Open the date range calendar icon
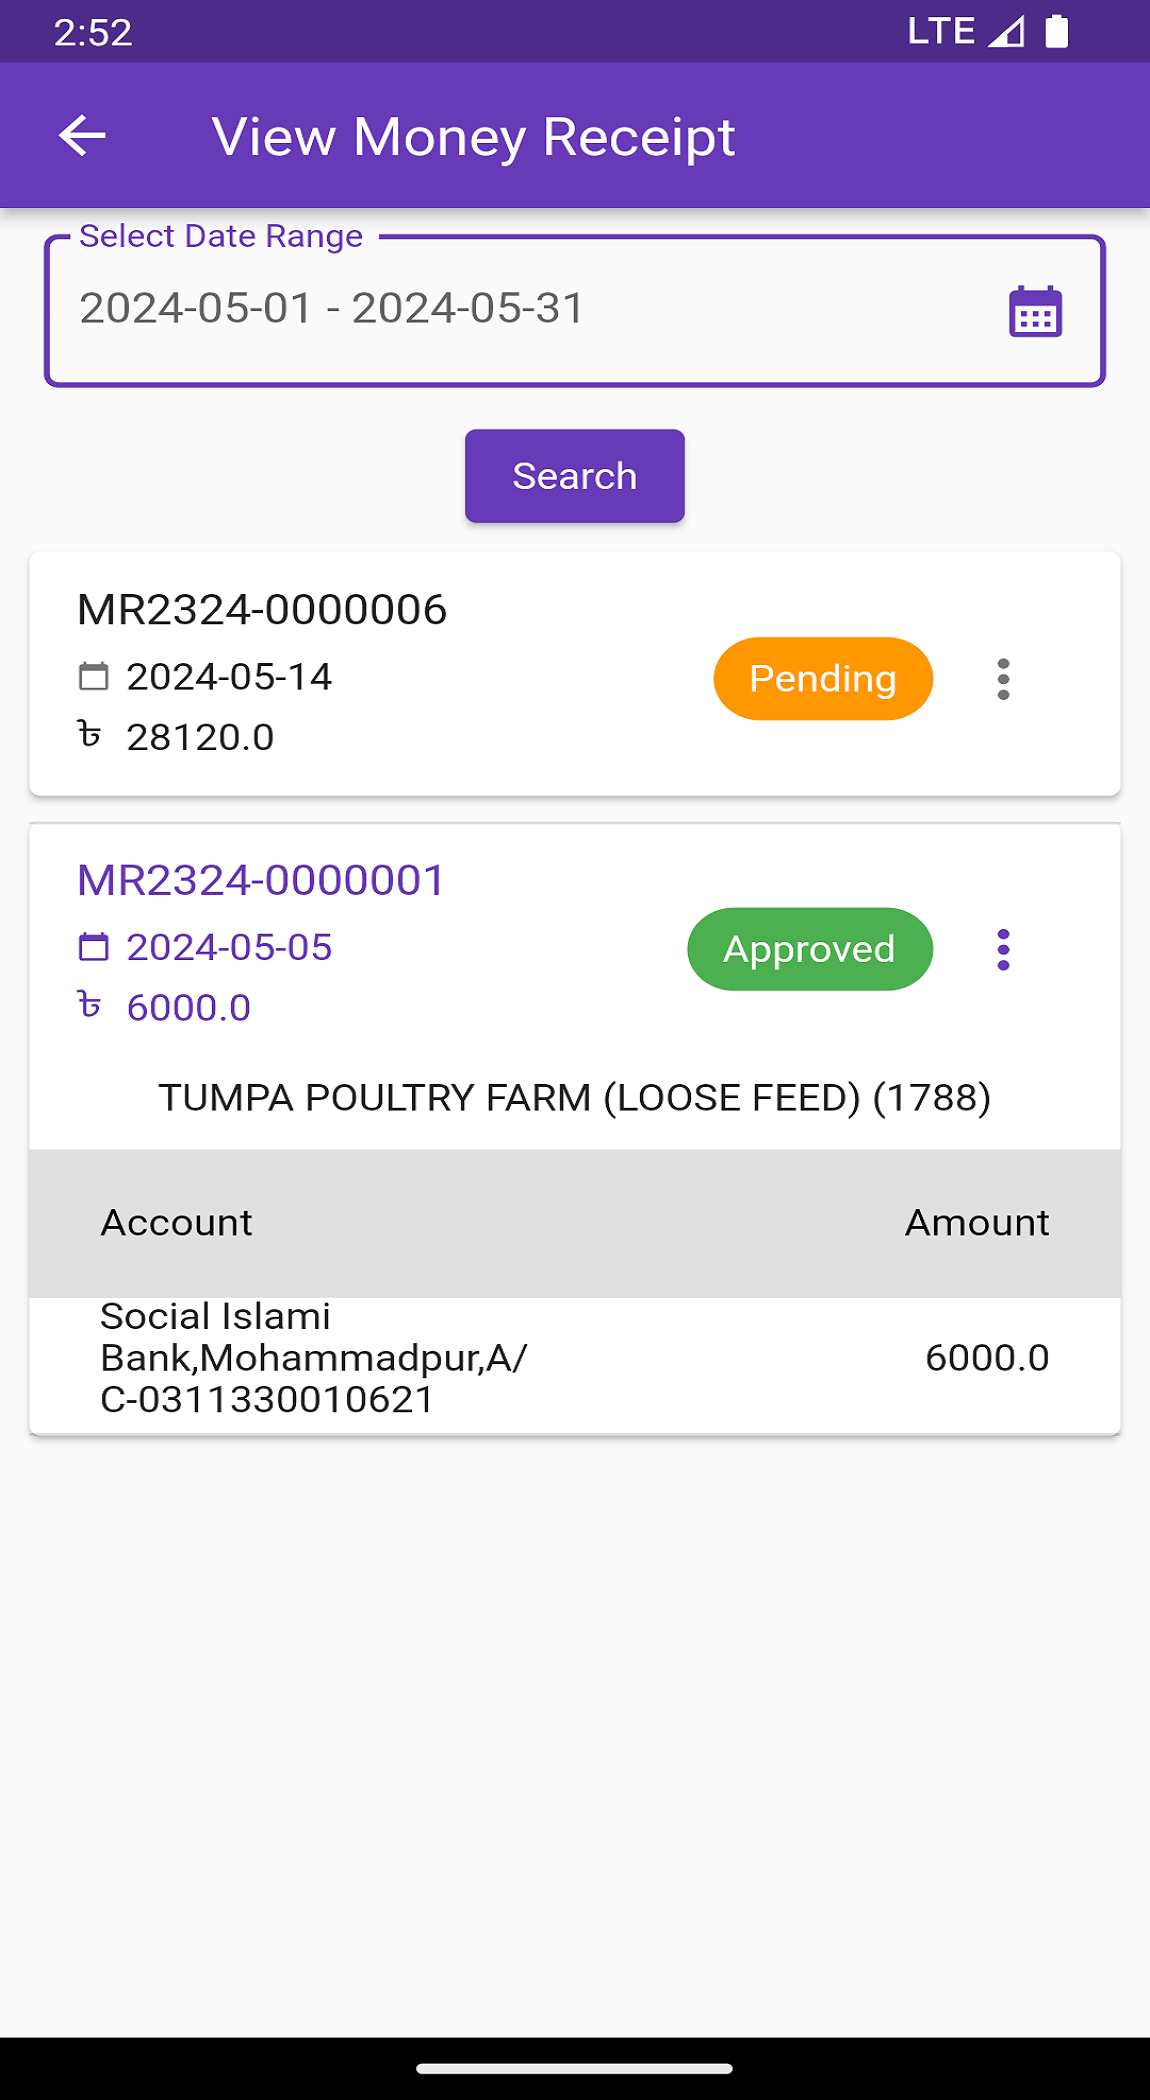 click(x=1035, y=312)
